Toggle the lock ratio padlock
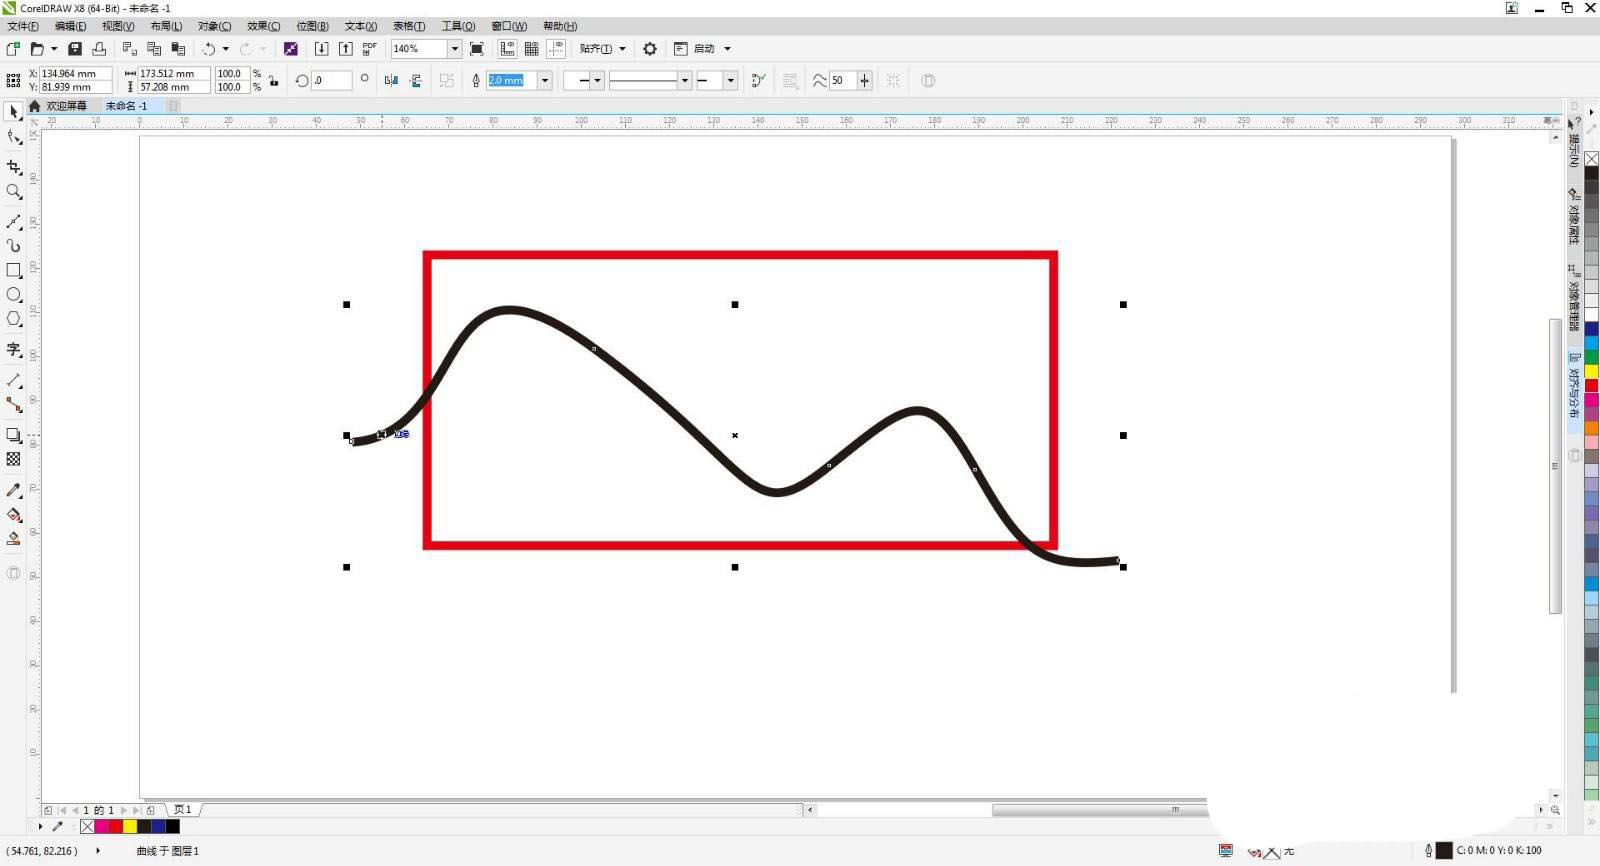Image resolution: width=1600 pixels, height=866 pixels. click(273, 81)
